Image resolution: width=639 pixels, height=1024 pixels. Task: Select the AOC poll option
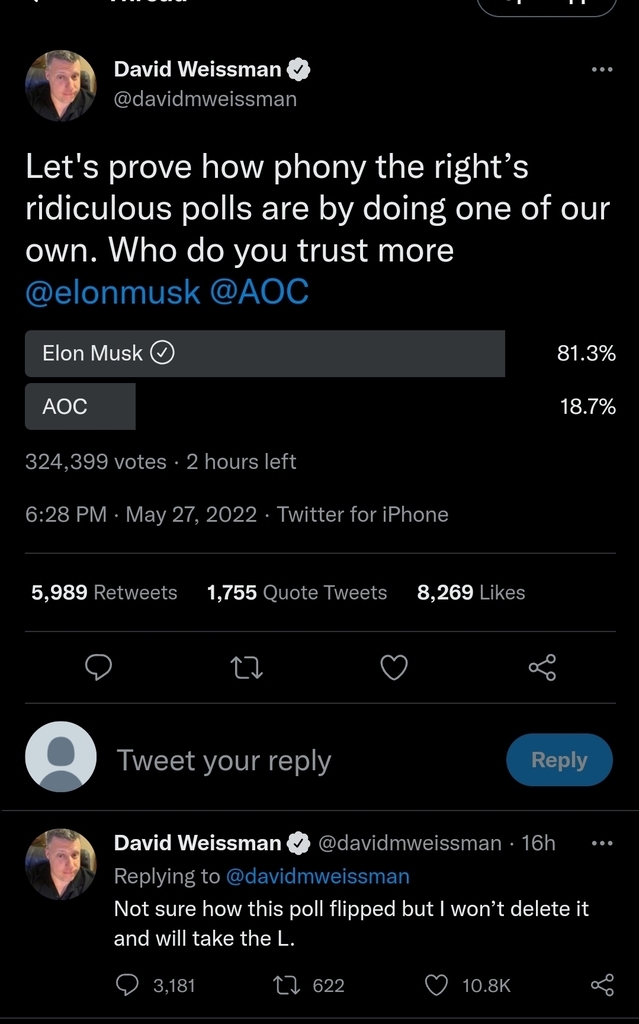pyautogui.click(x=80, y=406)
